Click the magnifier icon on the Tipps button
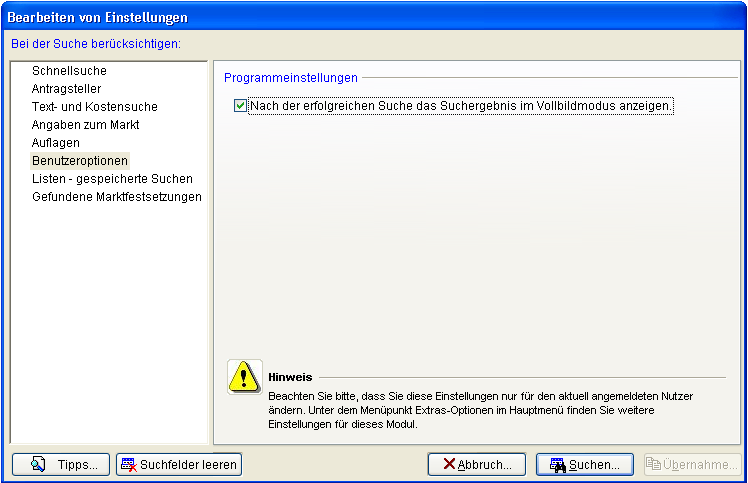The height and width of the screenshot is (483, 748). click(38, 464)
